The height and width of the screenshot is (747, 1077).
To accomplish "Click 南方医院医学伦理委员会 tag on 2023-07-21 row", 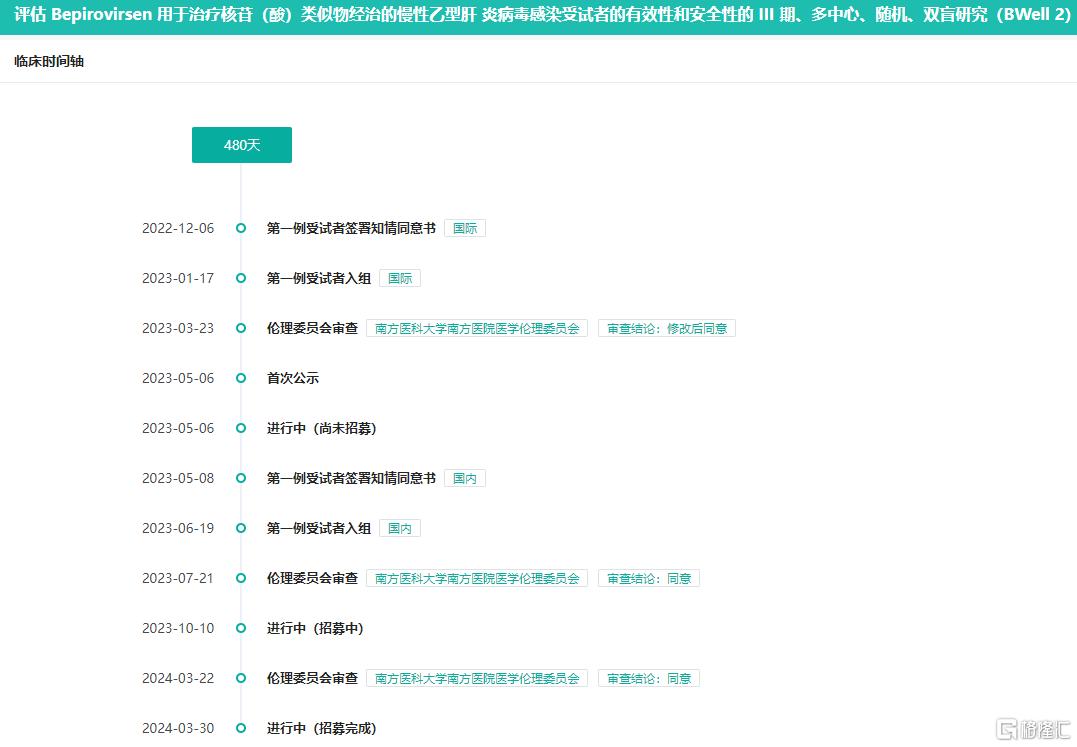I will click(477, 578).
